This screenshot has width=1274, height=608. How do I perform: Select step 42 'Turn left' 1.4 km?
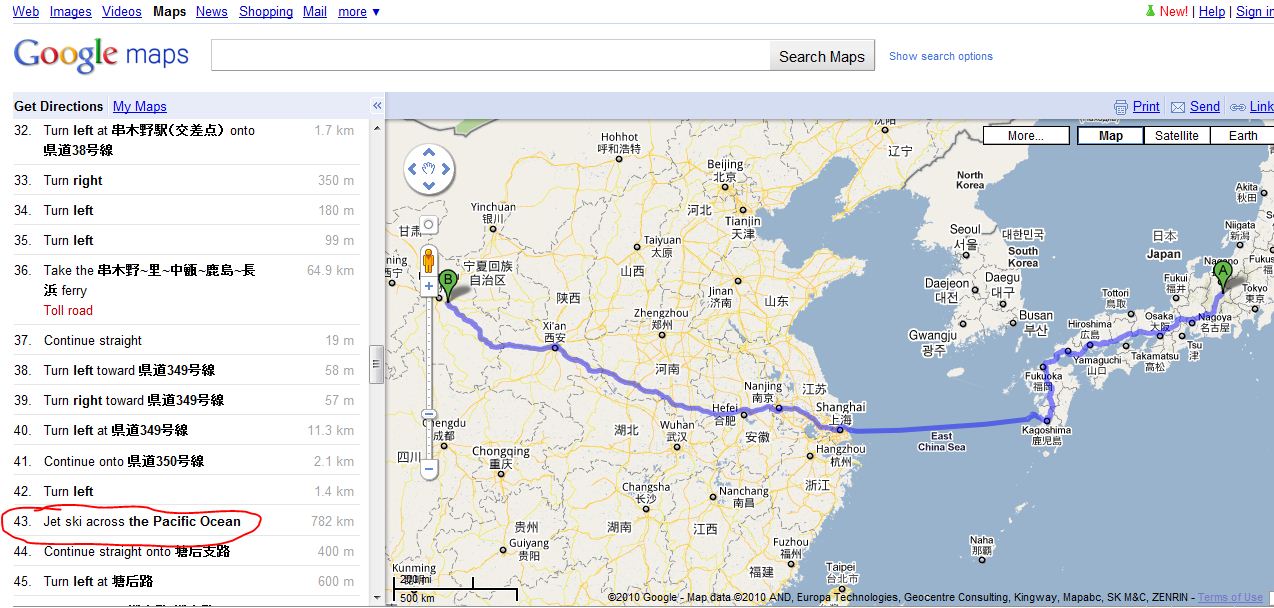(x=184, y=491)
